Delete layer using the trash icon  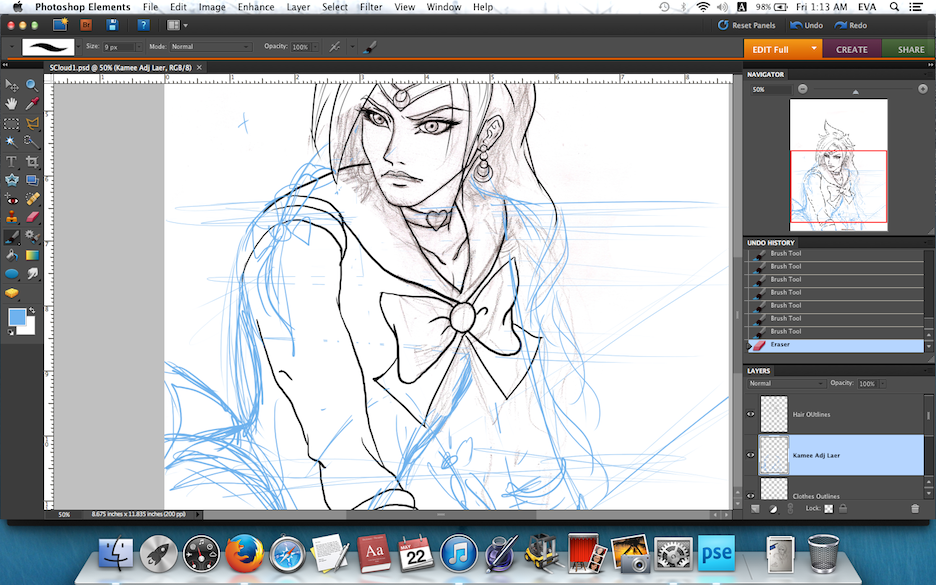click(914, 509)
